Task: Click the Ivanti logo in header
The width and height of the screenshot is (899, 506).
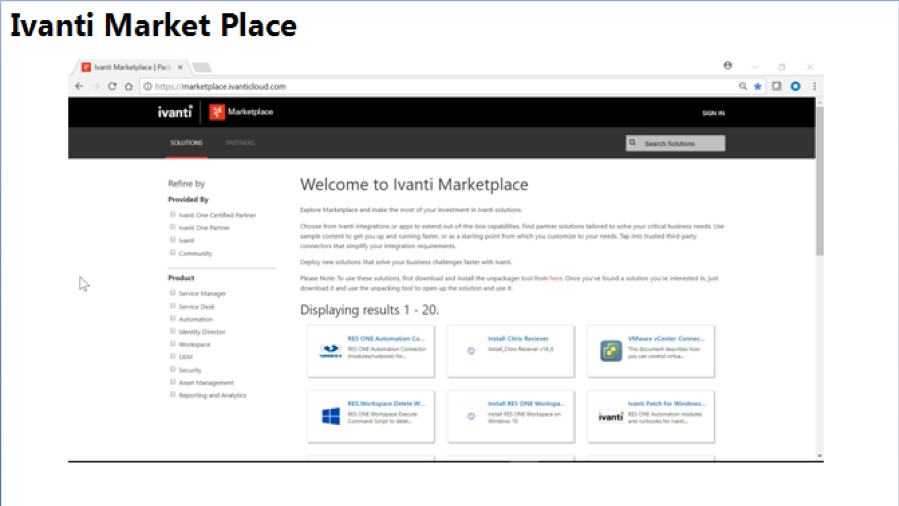Action: click(x=174, y=112)
